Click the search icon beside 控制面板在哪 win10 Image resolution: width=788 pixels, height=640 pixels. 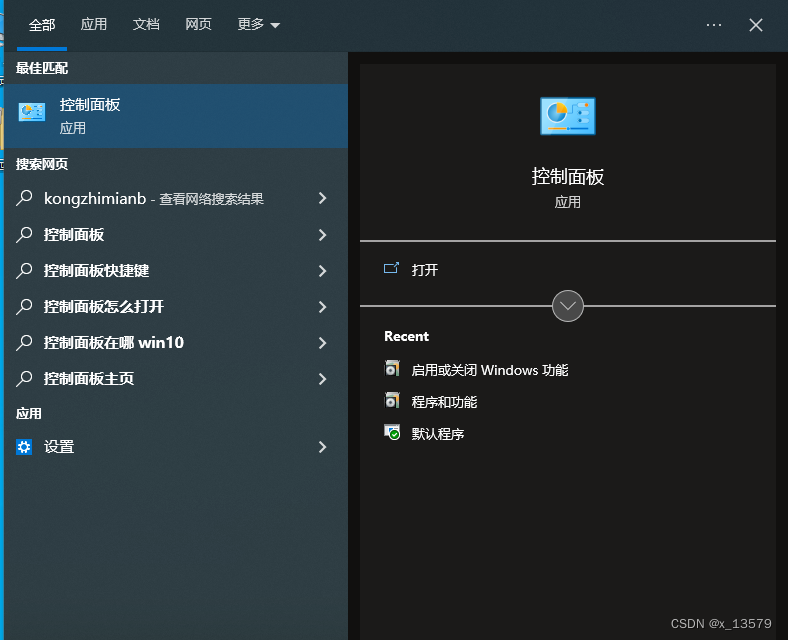[24, 343]
